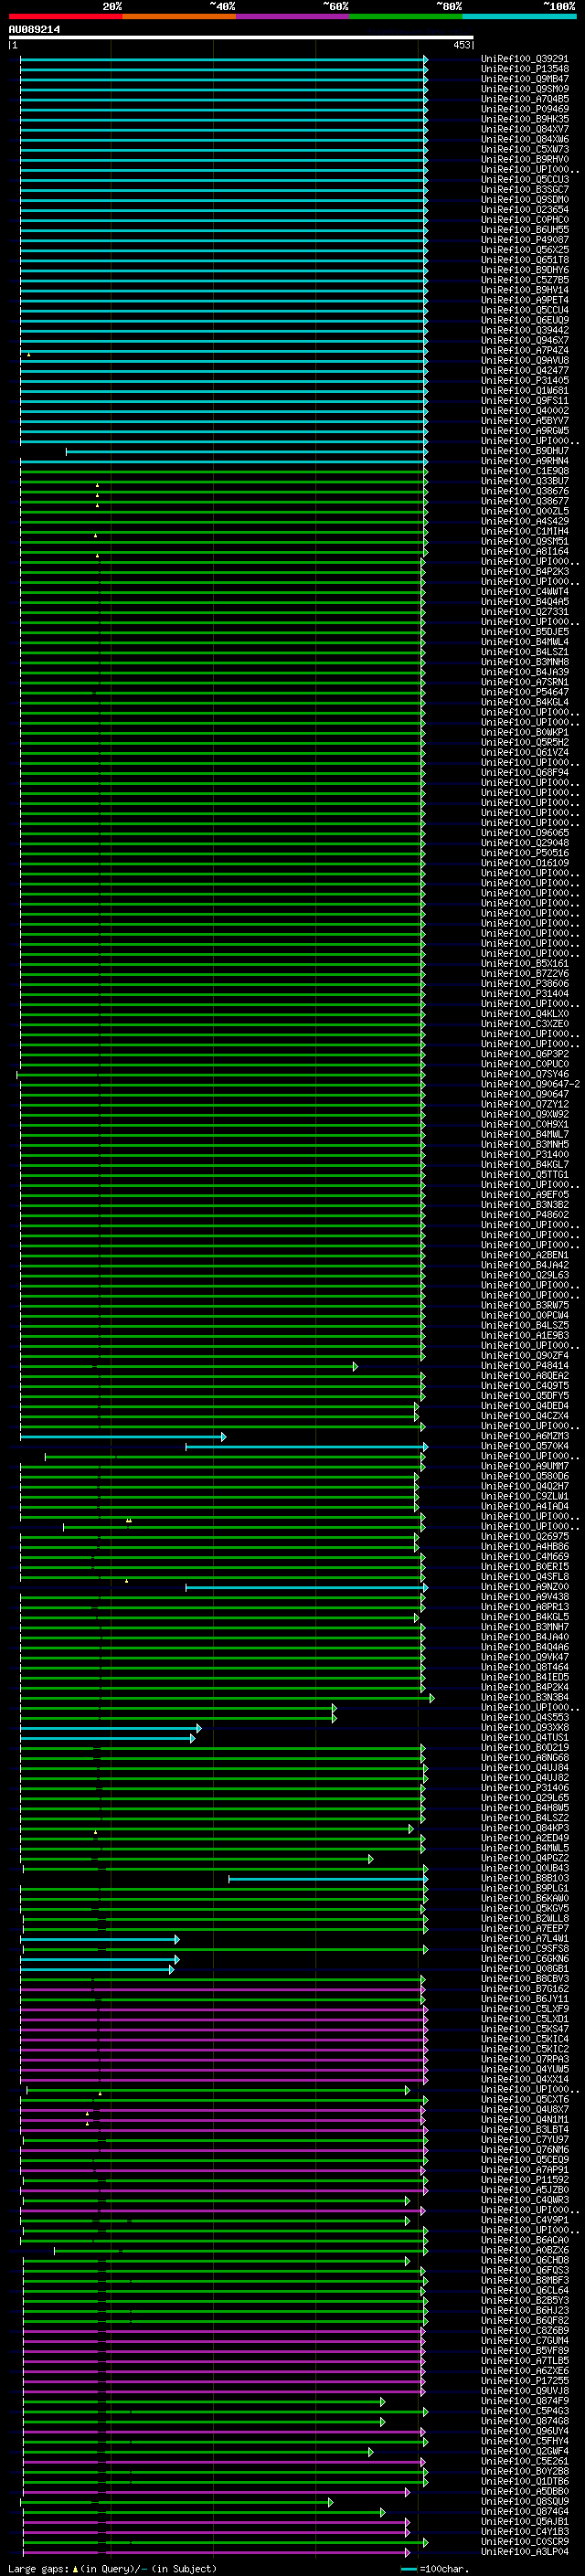This screenshot has width=585, height=2576.
Task: Click hit label UniRef100_P49087
Action: pyautogui.click(x=525, y=240)
